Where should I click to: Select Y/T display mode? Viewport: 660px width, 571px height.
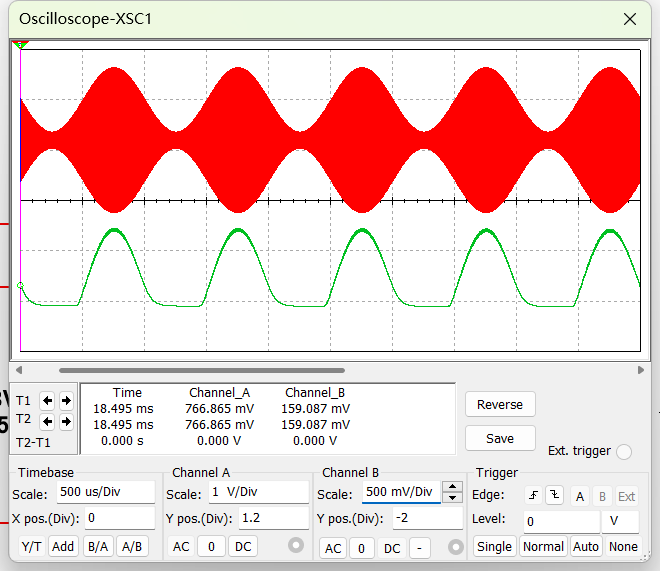[x=32, y=546]
